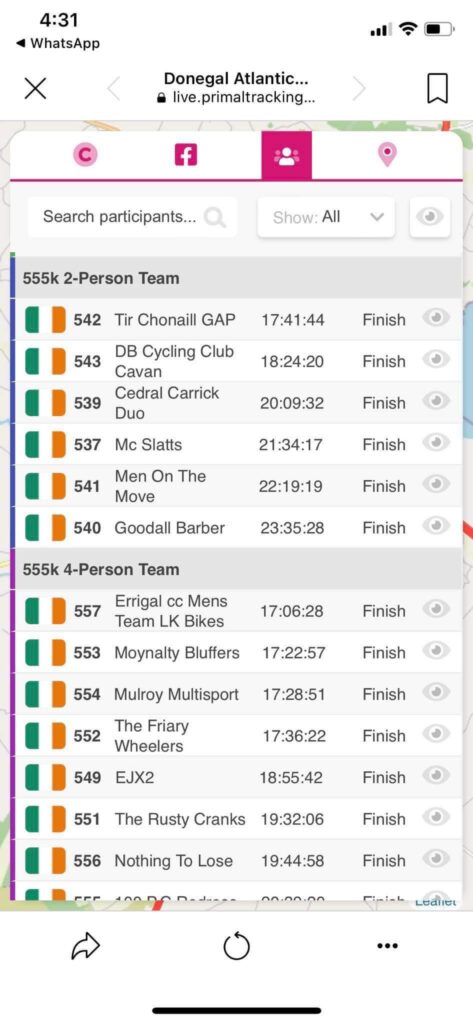Switch to the map pin location tab
The image size is (473, 1024).
click(x=387, y=155)
